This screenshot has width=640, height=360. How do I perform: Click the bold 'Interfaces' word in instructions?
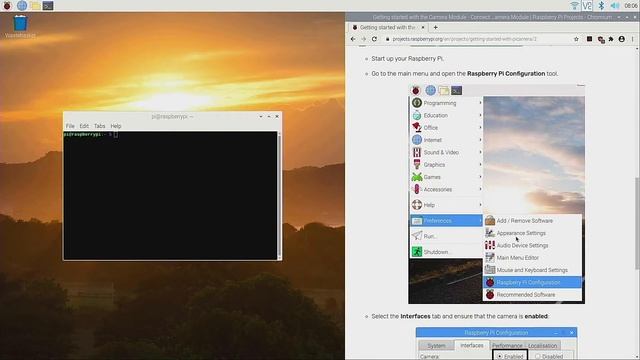tap(415, 316)
